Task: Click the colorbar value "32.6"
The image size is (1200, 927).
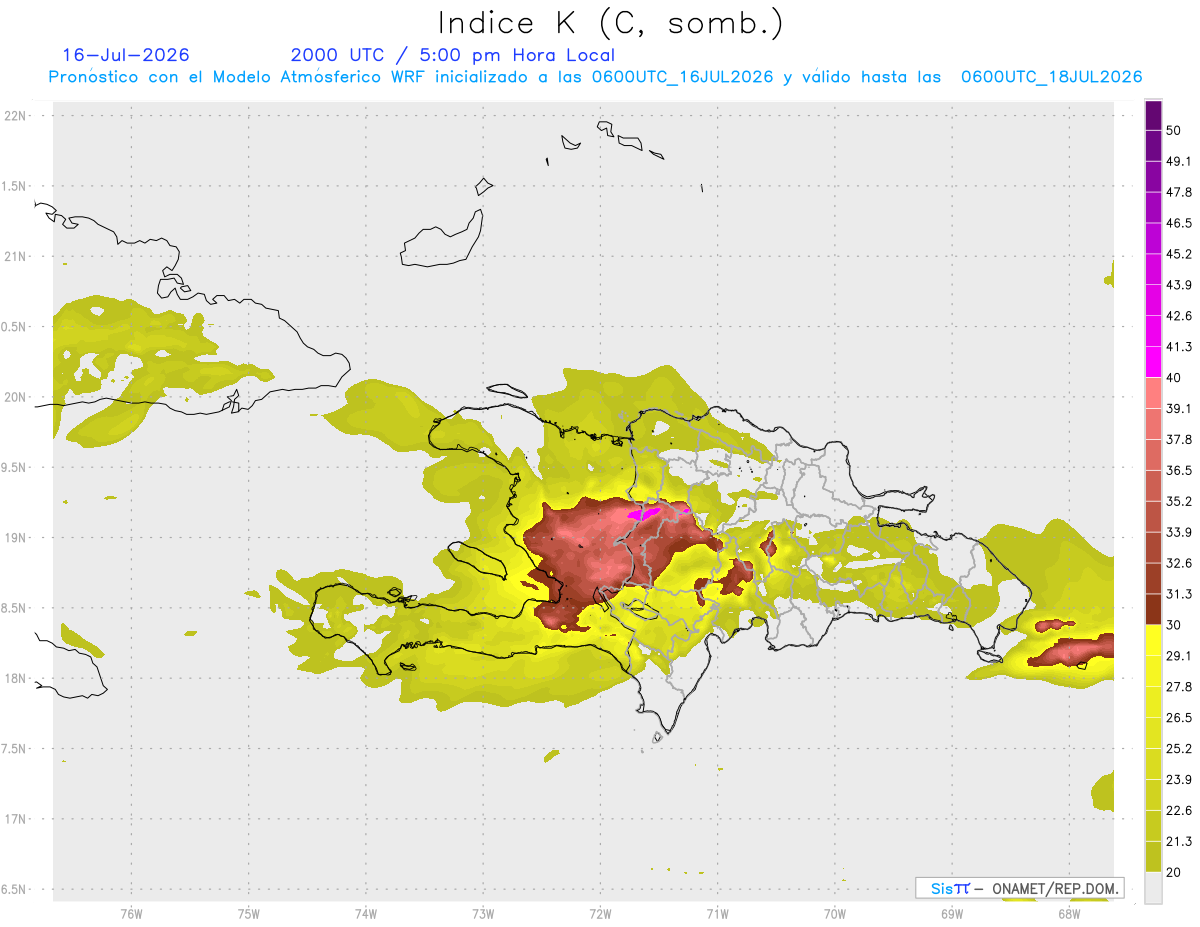Action: (1179, 563)
